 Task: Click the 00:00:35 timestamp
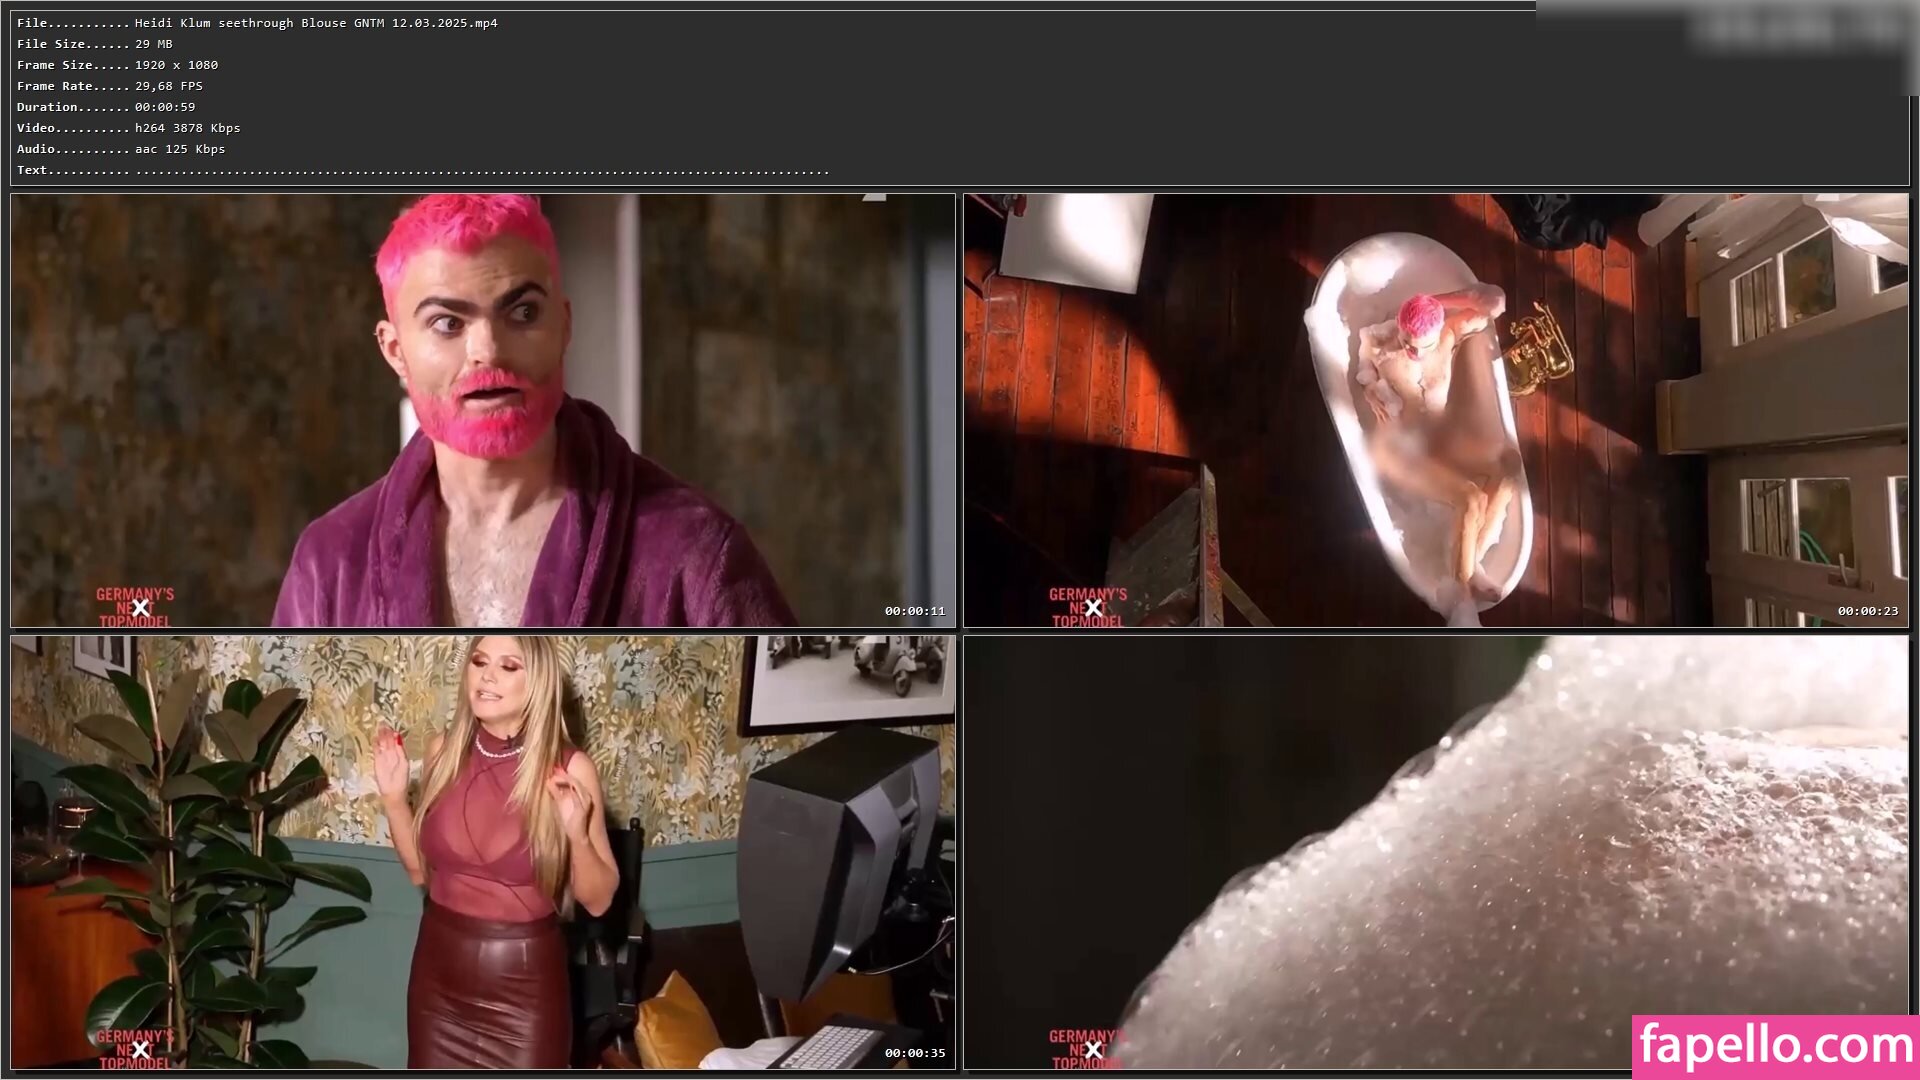[914, 1053]
